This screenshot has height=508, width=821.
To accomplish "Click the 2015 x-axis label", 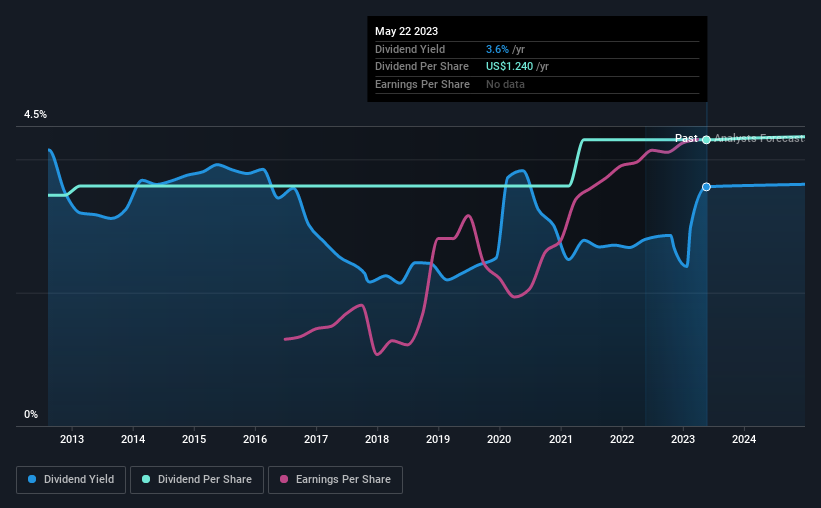I will (x=194, y=439).
